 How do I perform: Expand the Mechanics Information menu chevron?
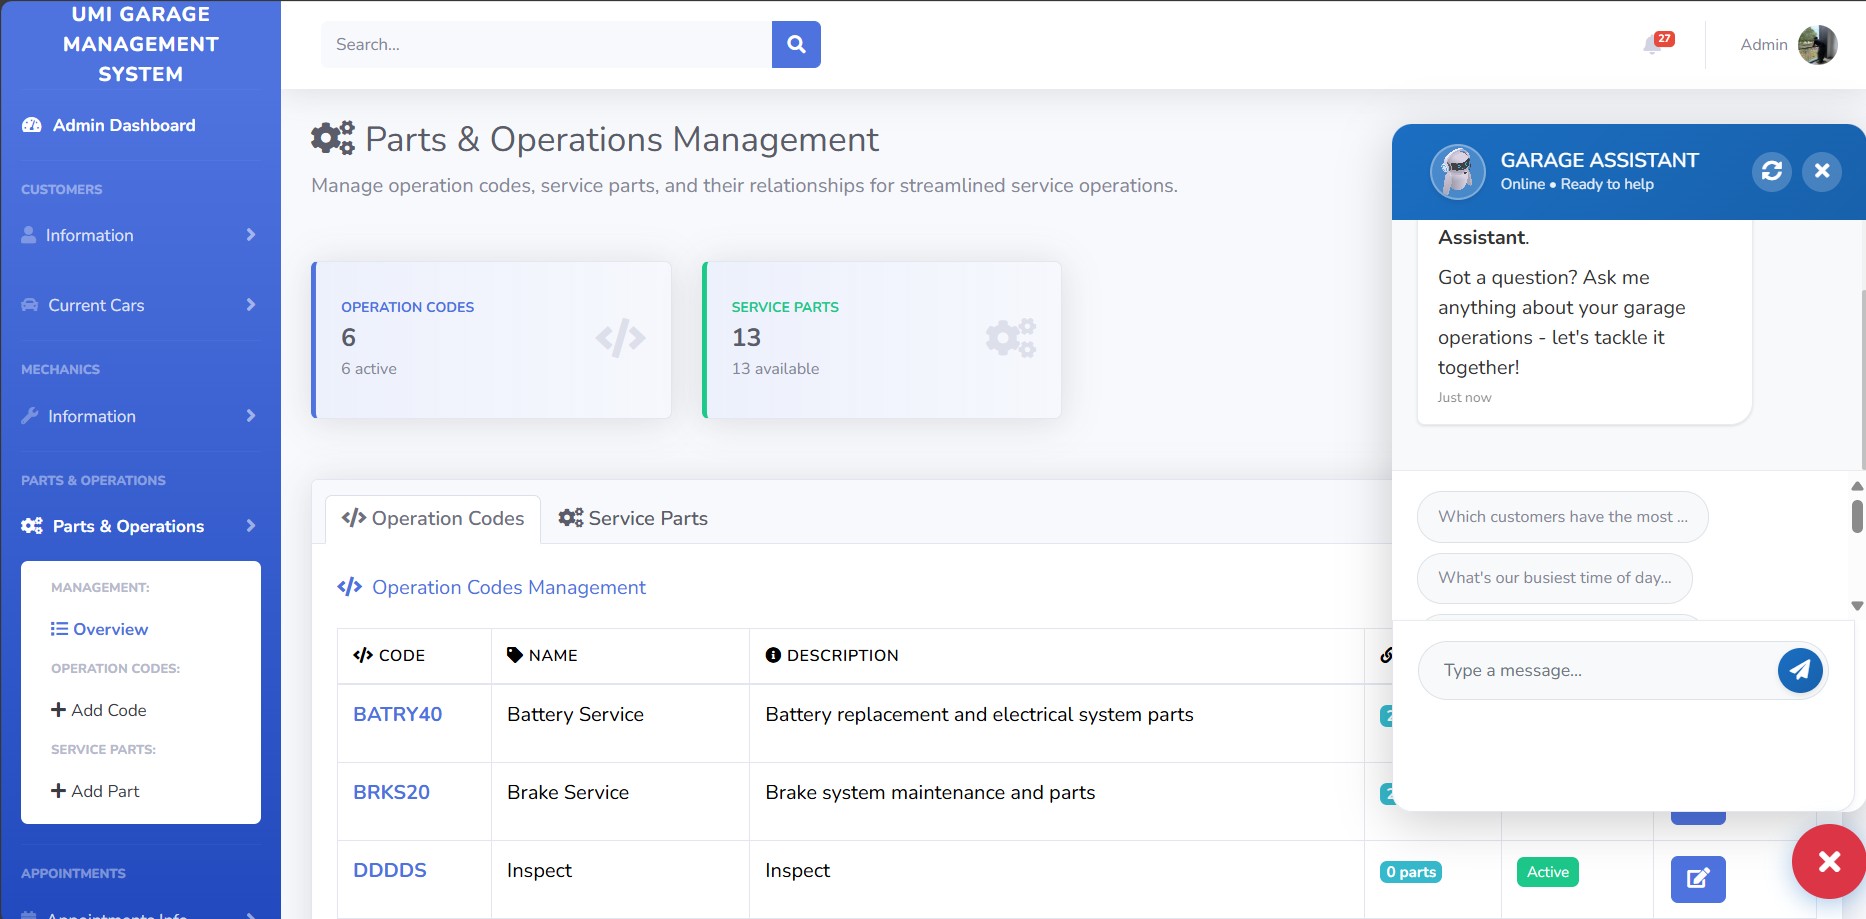pyautogui.click(x=251, y=416)
